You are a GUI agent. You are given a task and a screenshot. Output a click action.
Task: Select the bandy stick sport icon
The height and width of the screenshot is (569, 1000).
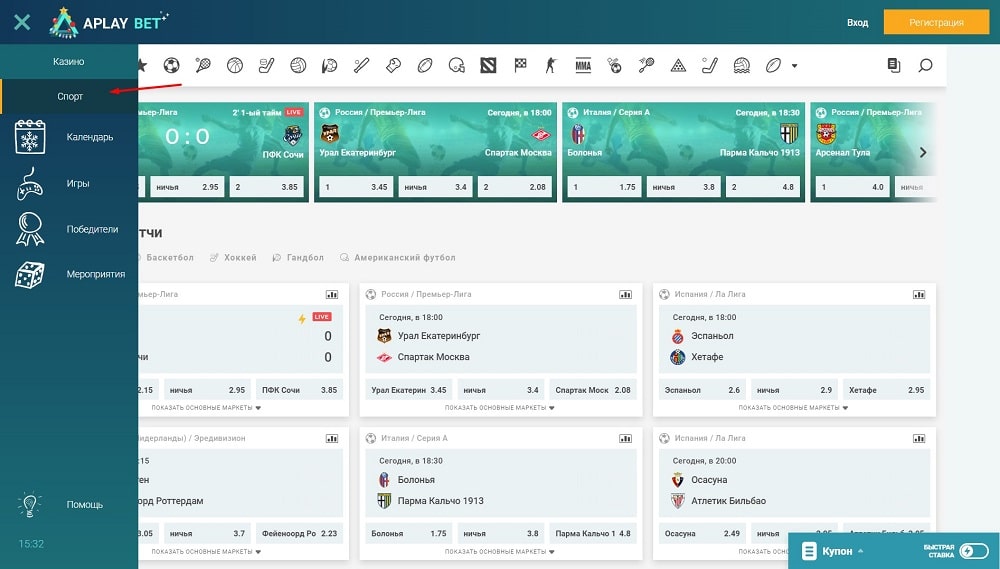coord(710,65)
